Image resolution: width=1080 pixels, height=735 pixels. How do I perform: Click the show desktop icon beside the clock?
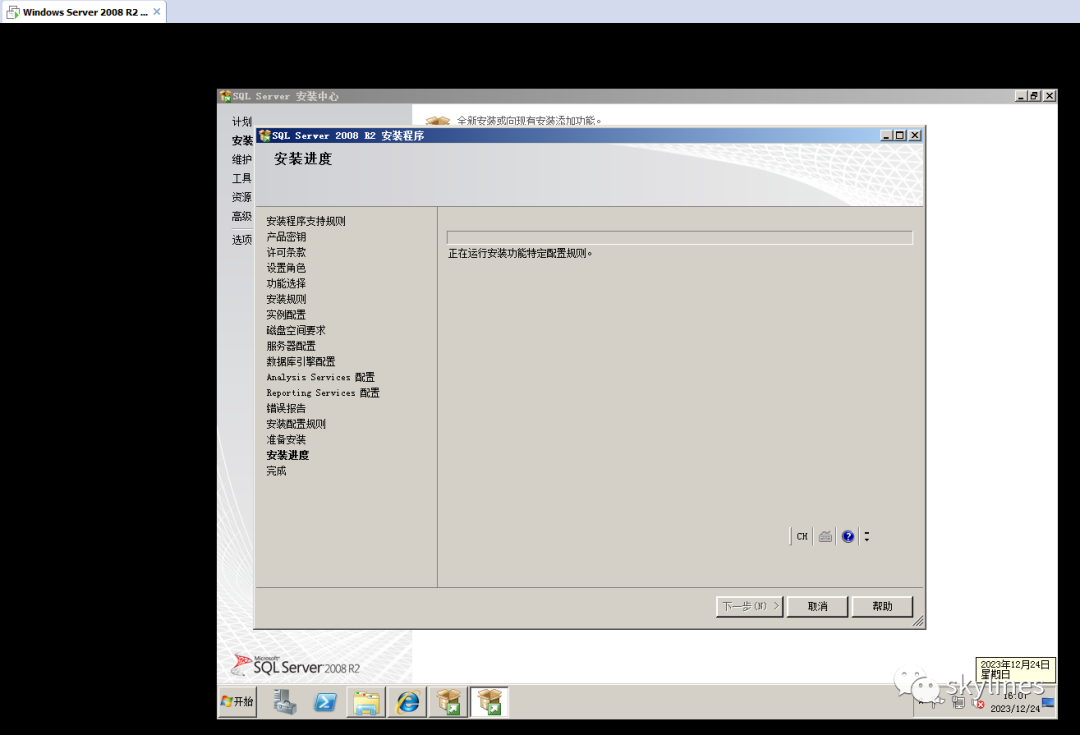(x=1048, y=703)
